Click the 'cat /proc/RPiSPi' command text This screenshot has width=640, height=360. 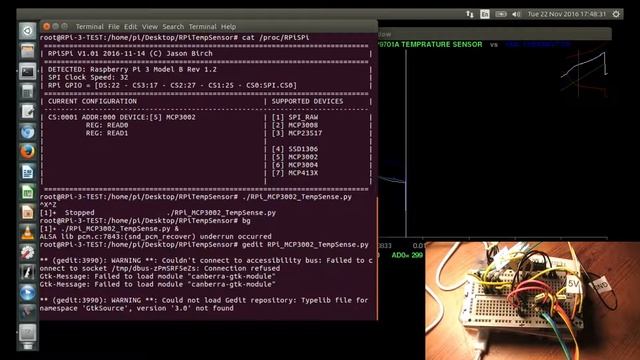[276, 38]
